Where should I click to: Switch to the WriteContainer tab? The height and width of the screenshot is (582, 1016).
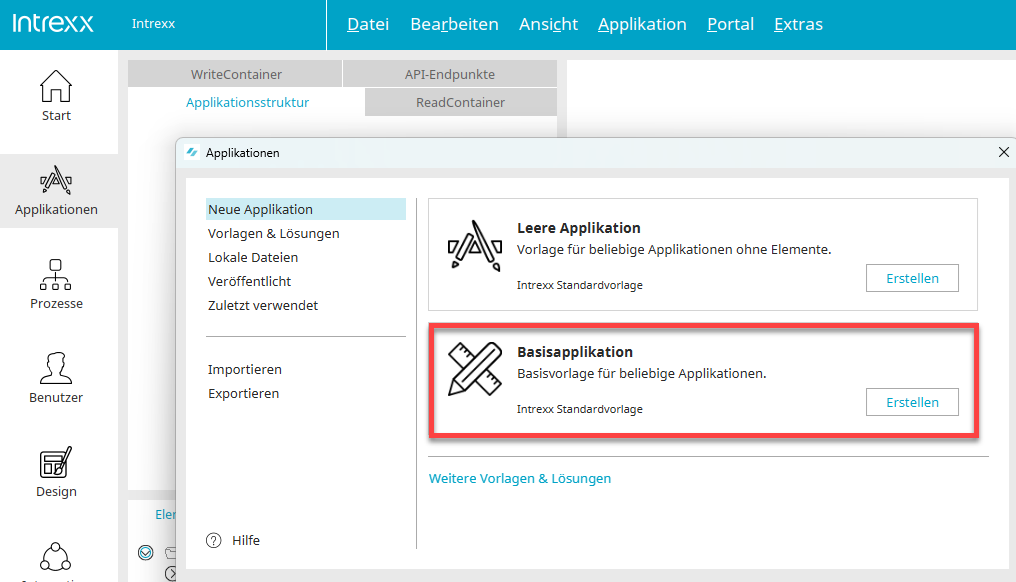pos(235,74)
